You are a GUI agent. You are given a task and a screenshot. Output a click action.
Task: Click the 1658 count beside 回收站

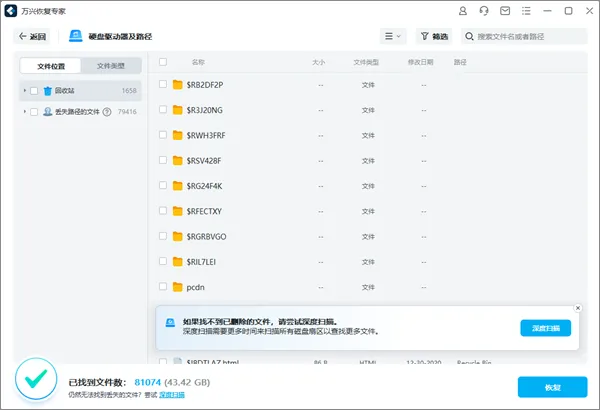tap(129, 91)
